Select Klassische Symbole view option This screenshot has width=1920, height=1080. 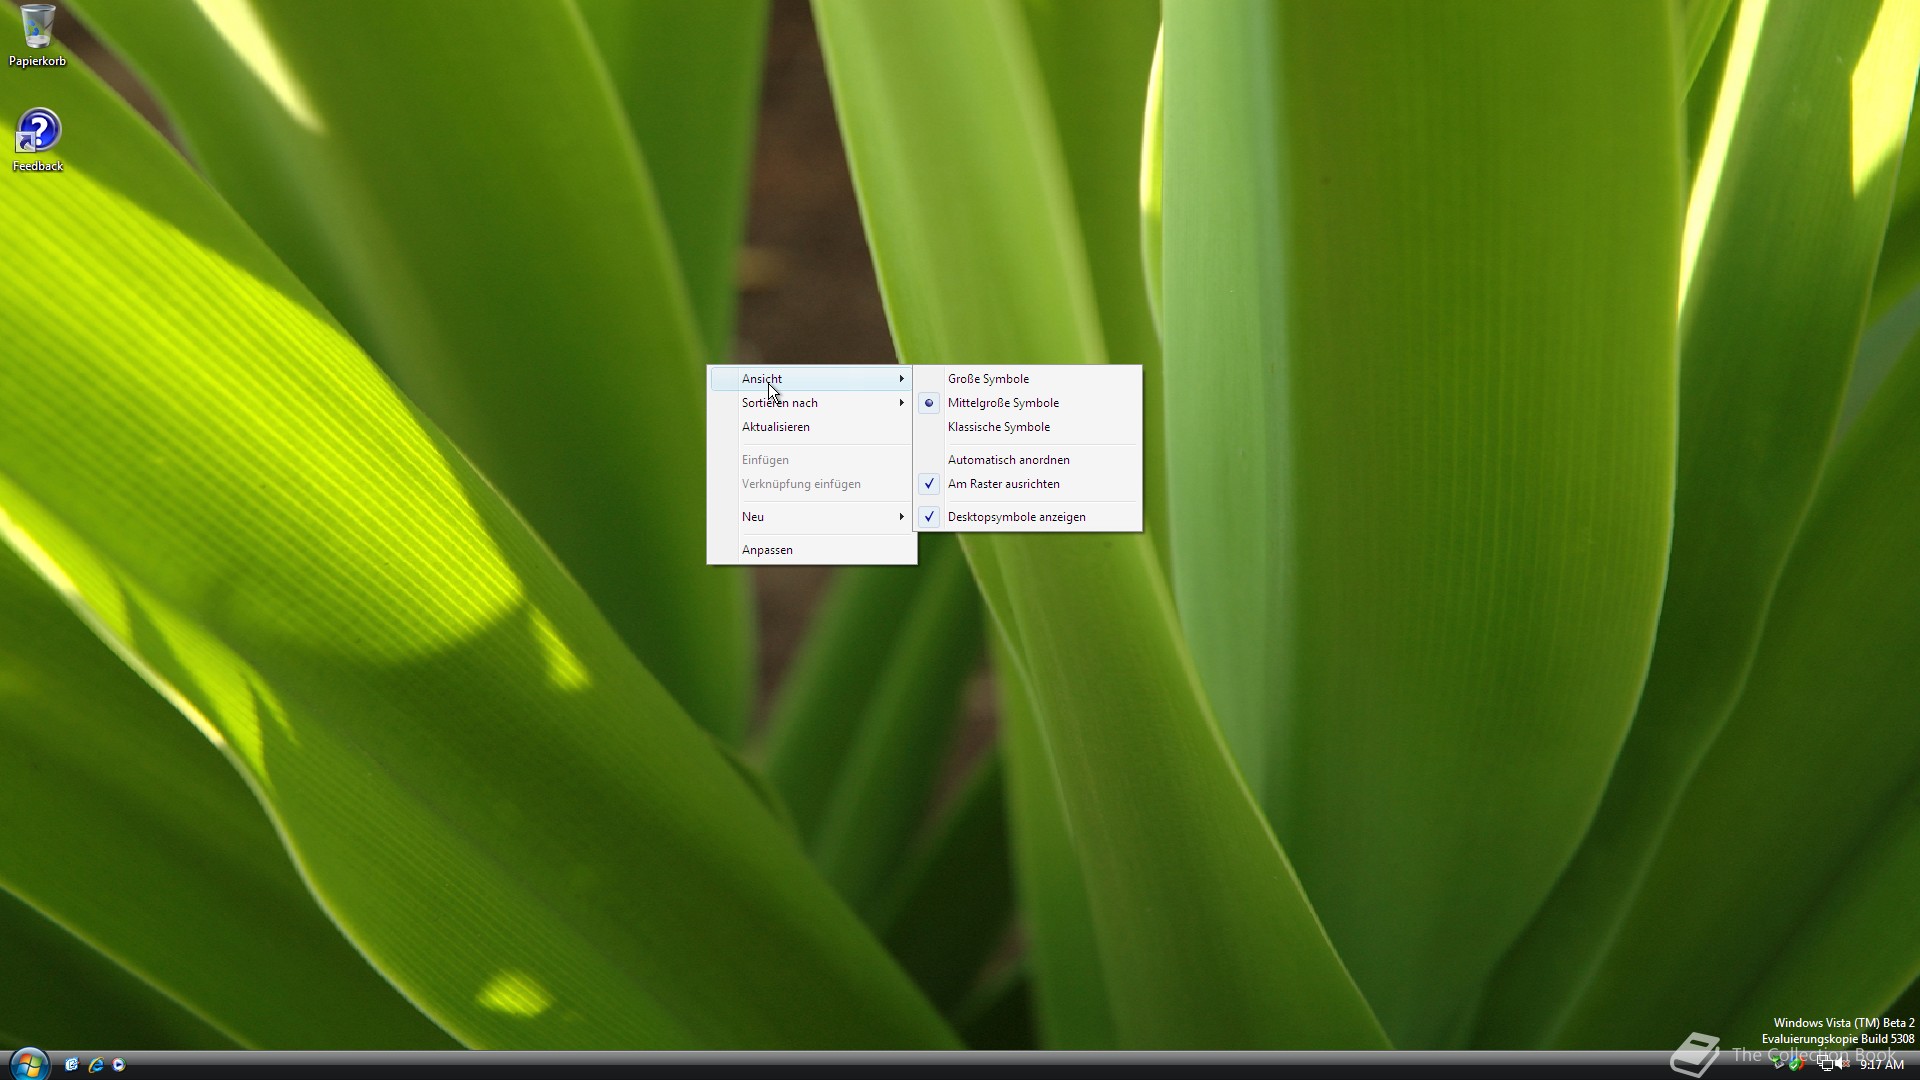click(1028, 427)
